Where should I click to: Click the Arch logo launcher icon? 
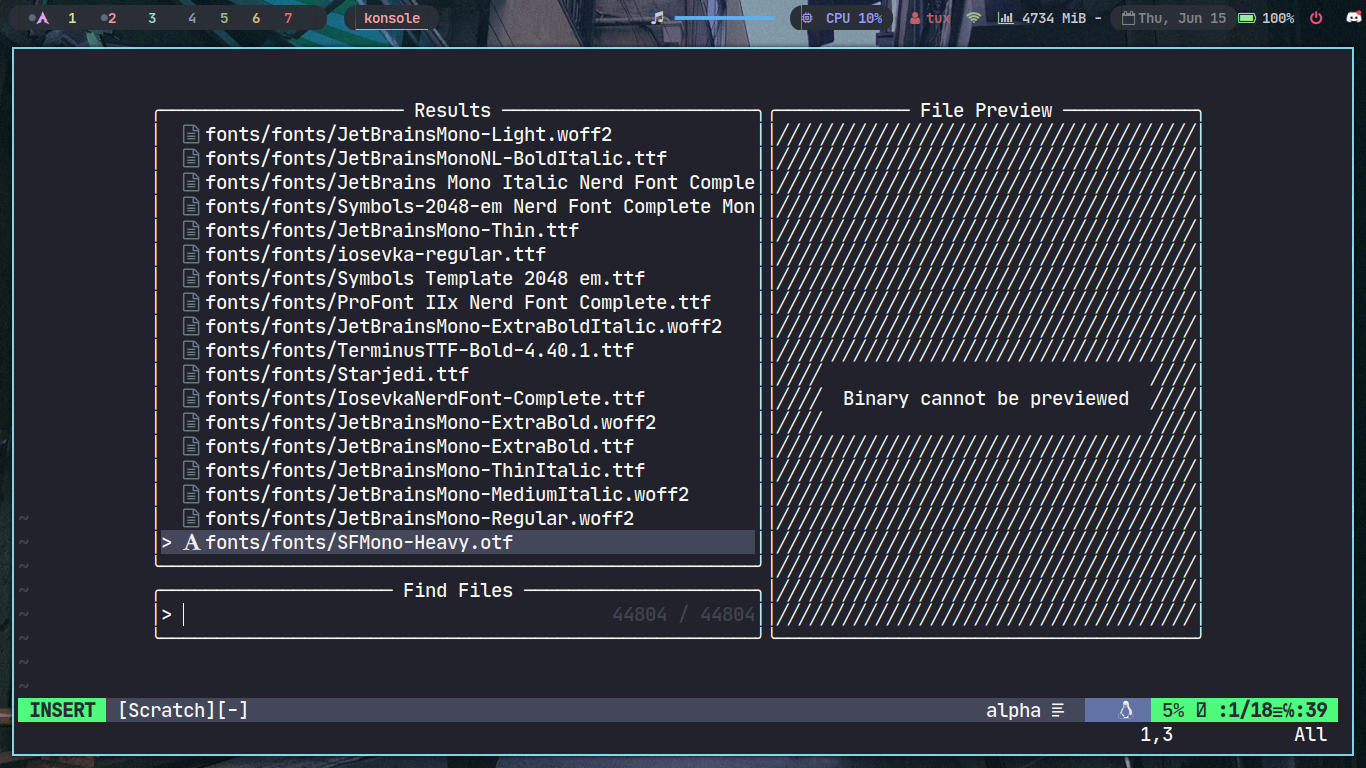tap(43, 18)
